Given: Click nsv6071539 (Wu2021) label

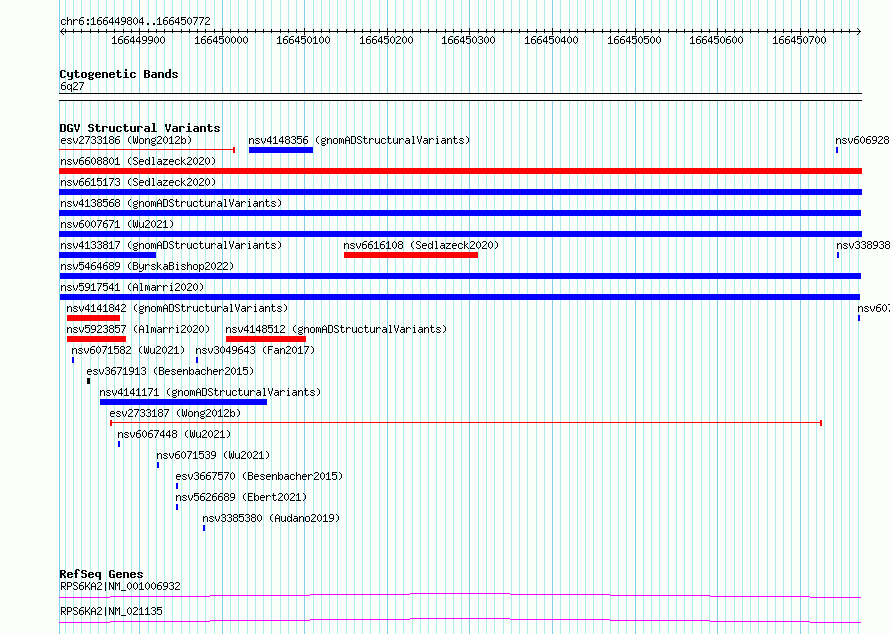Looking at the screenshot, I should [213, 455].
